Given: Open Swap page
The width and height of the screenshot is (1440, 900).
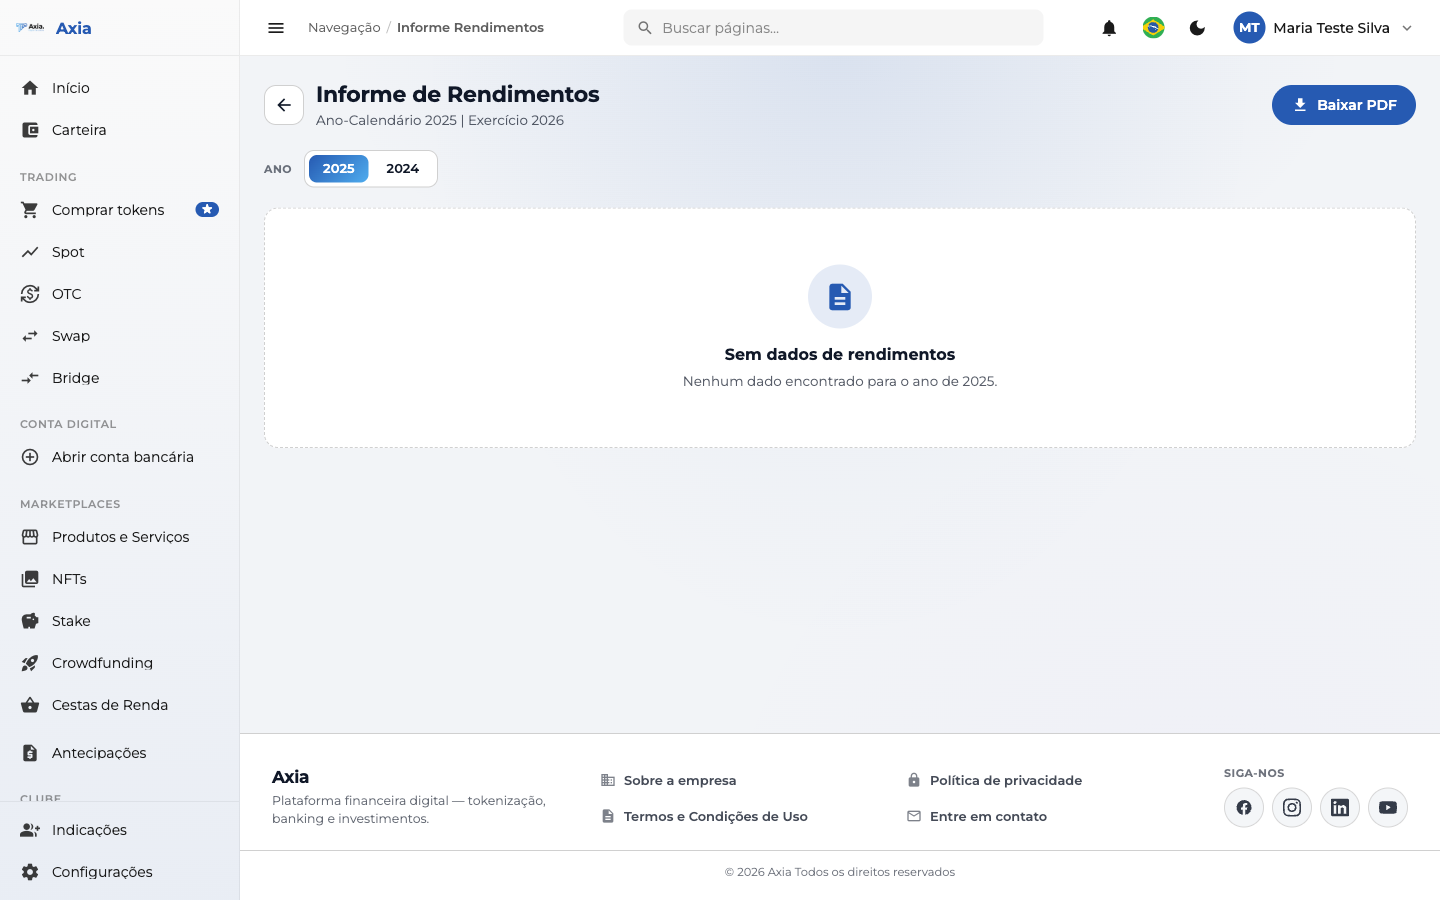Looking at the screenshot, I should (x=120, y=336).
